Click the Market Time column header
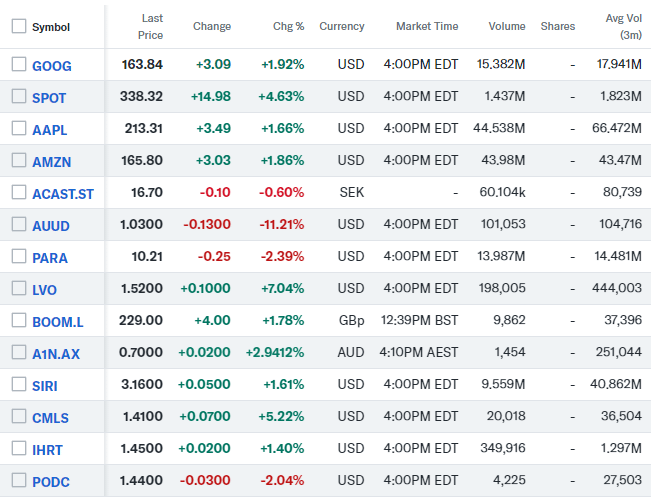This screenshot has height=501, width=651. (427, 27)
